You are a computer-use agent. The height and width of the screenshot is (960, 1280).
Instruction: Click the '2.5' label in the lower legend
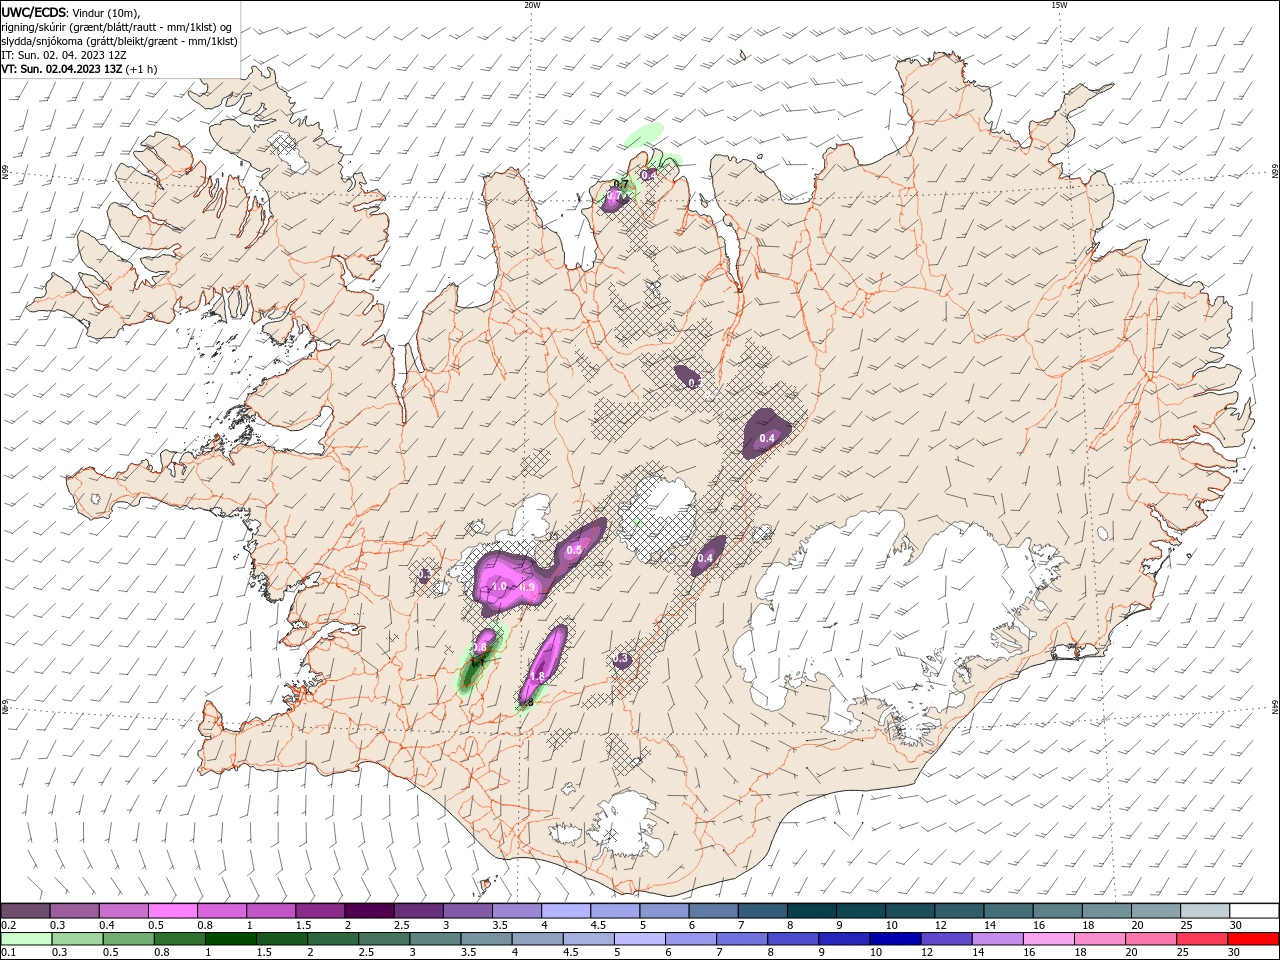pos(367,954)
